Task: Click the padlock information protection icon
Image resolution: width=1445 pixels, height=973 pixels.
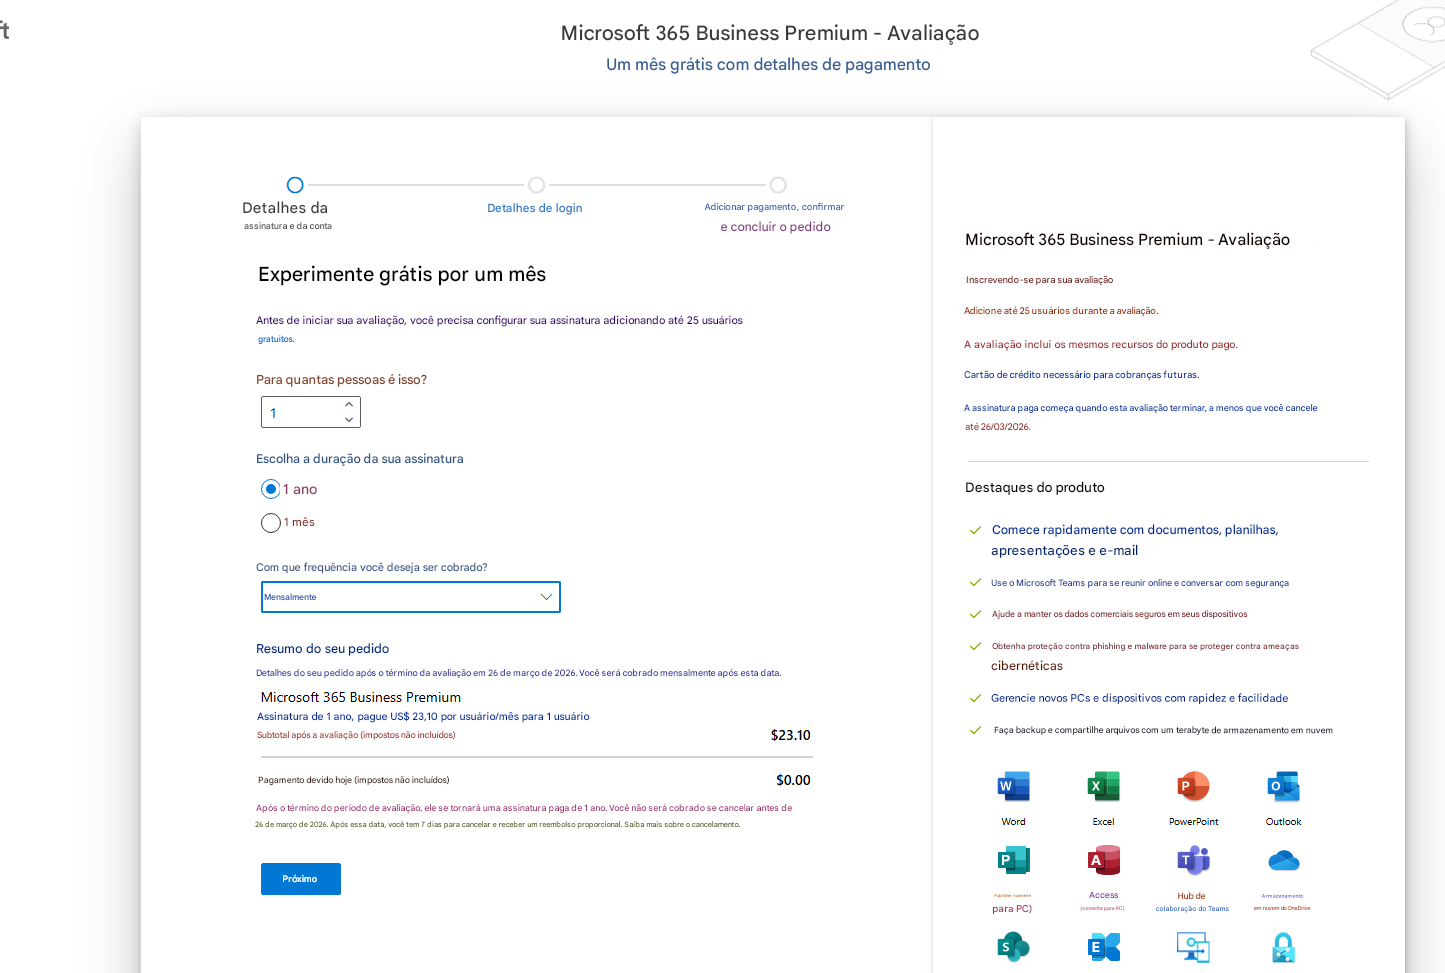Action: [x=1283, y=946]
